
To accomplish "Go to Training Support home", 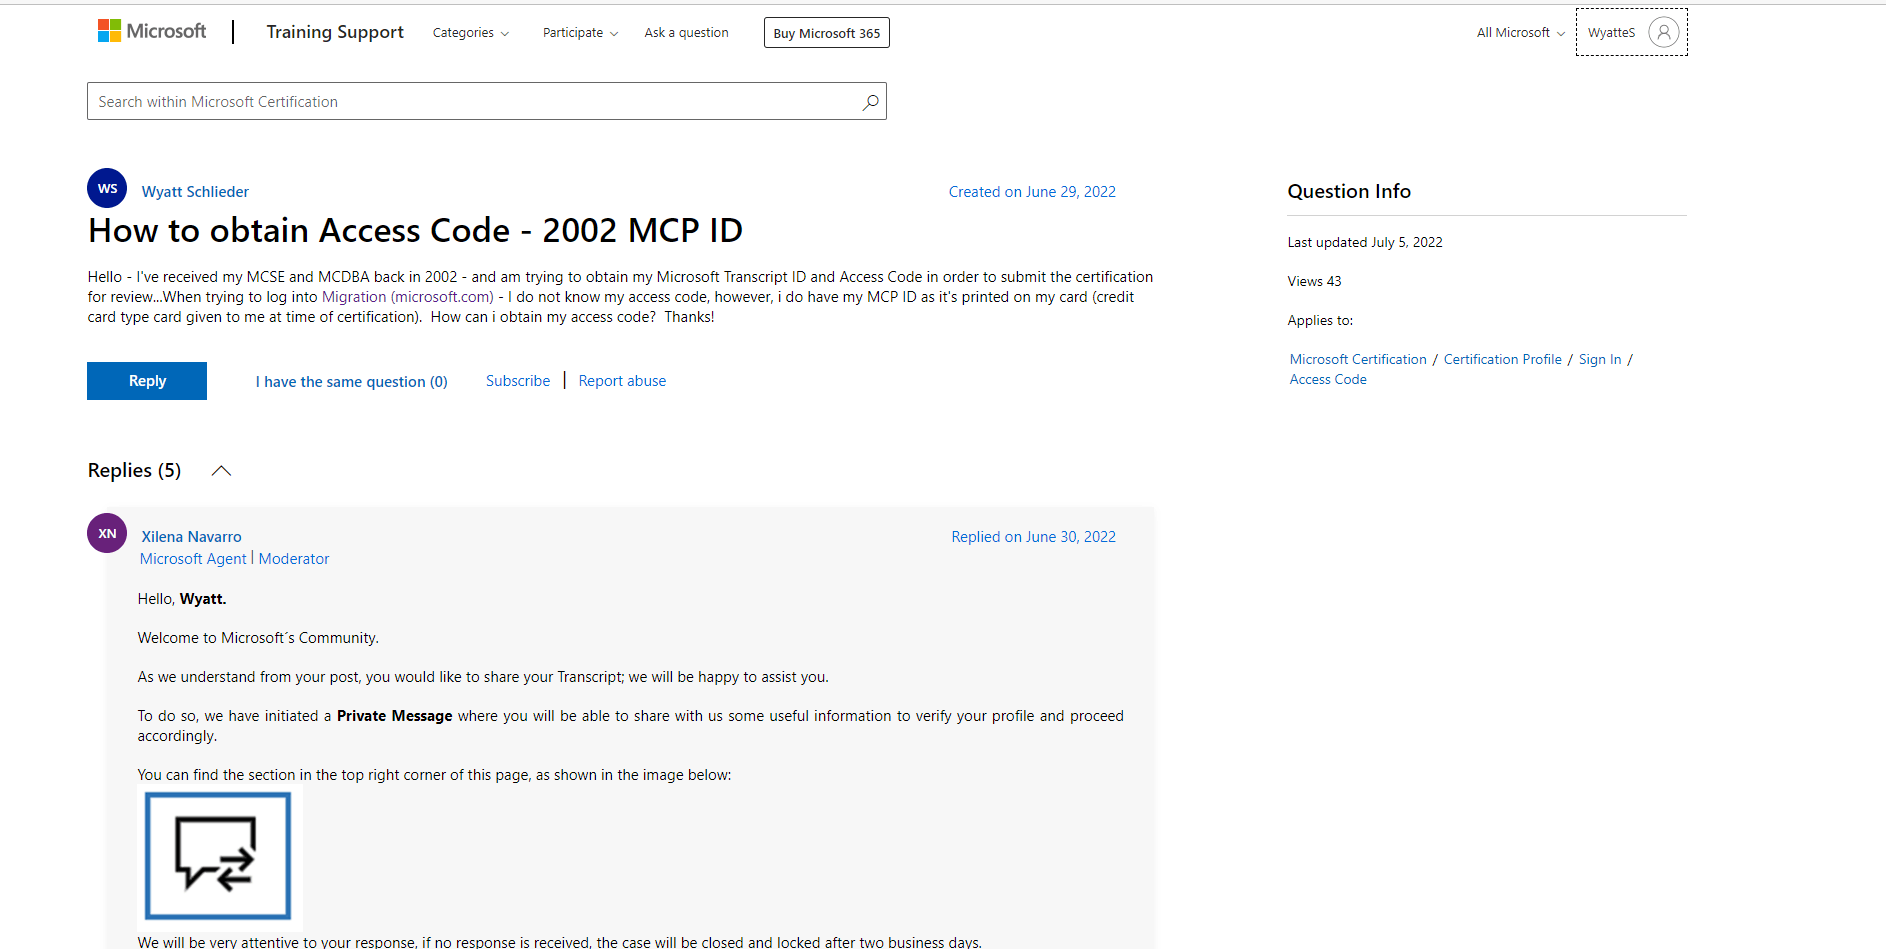I will pyautogui.click(x=335, y=32).
